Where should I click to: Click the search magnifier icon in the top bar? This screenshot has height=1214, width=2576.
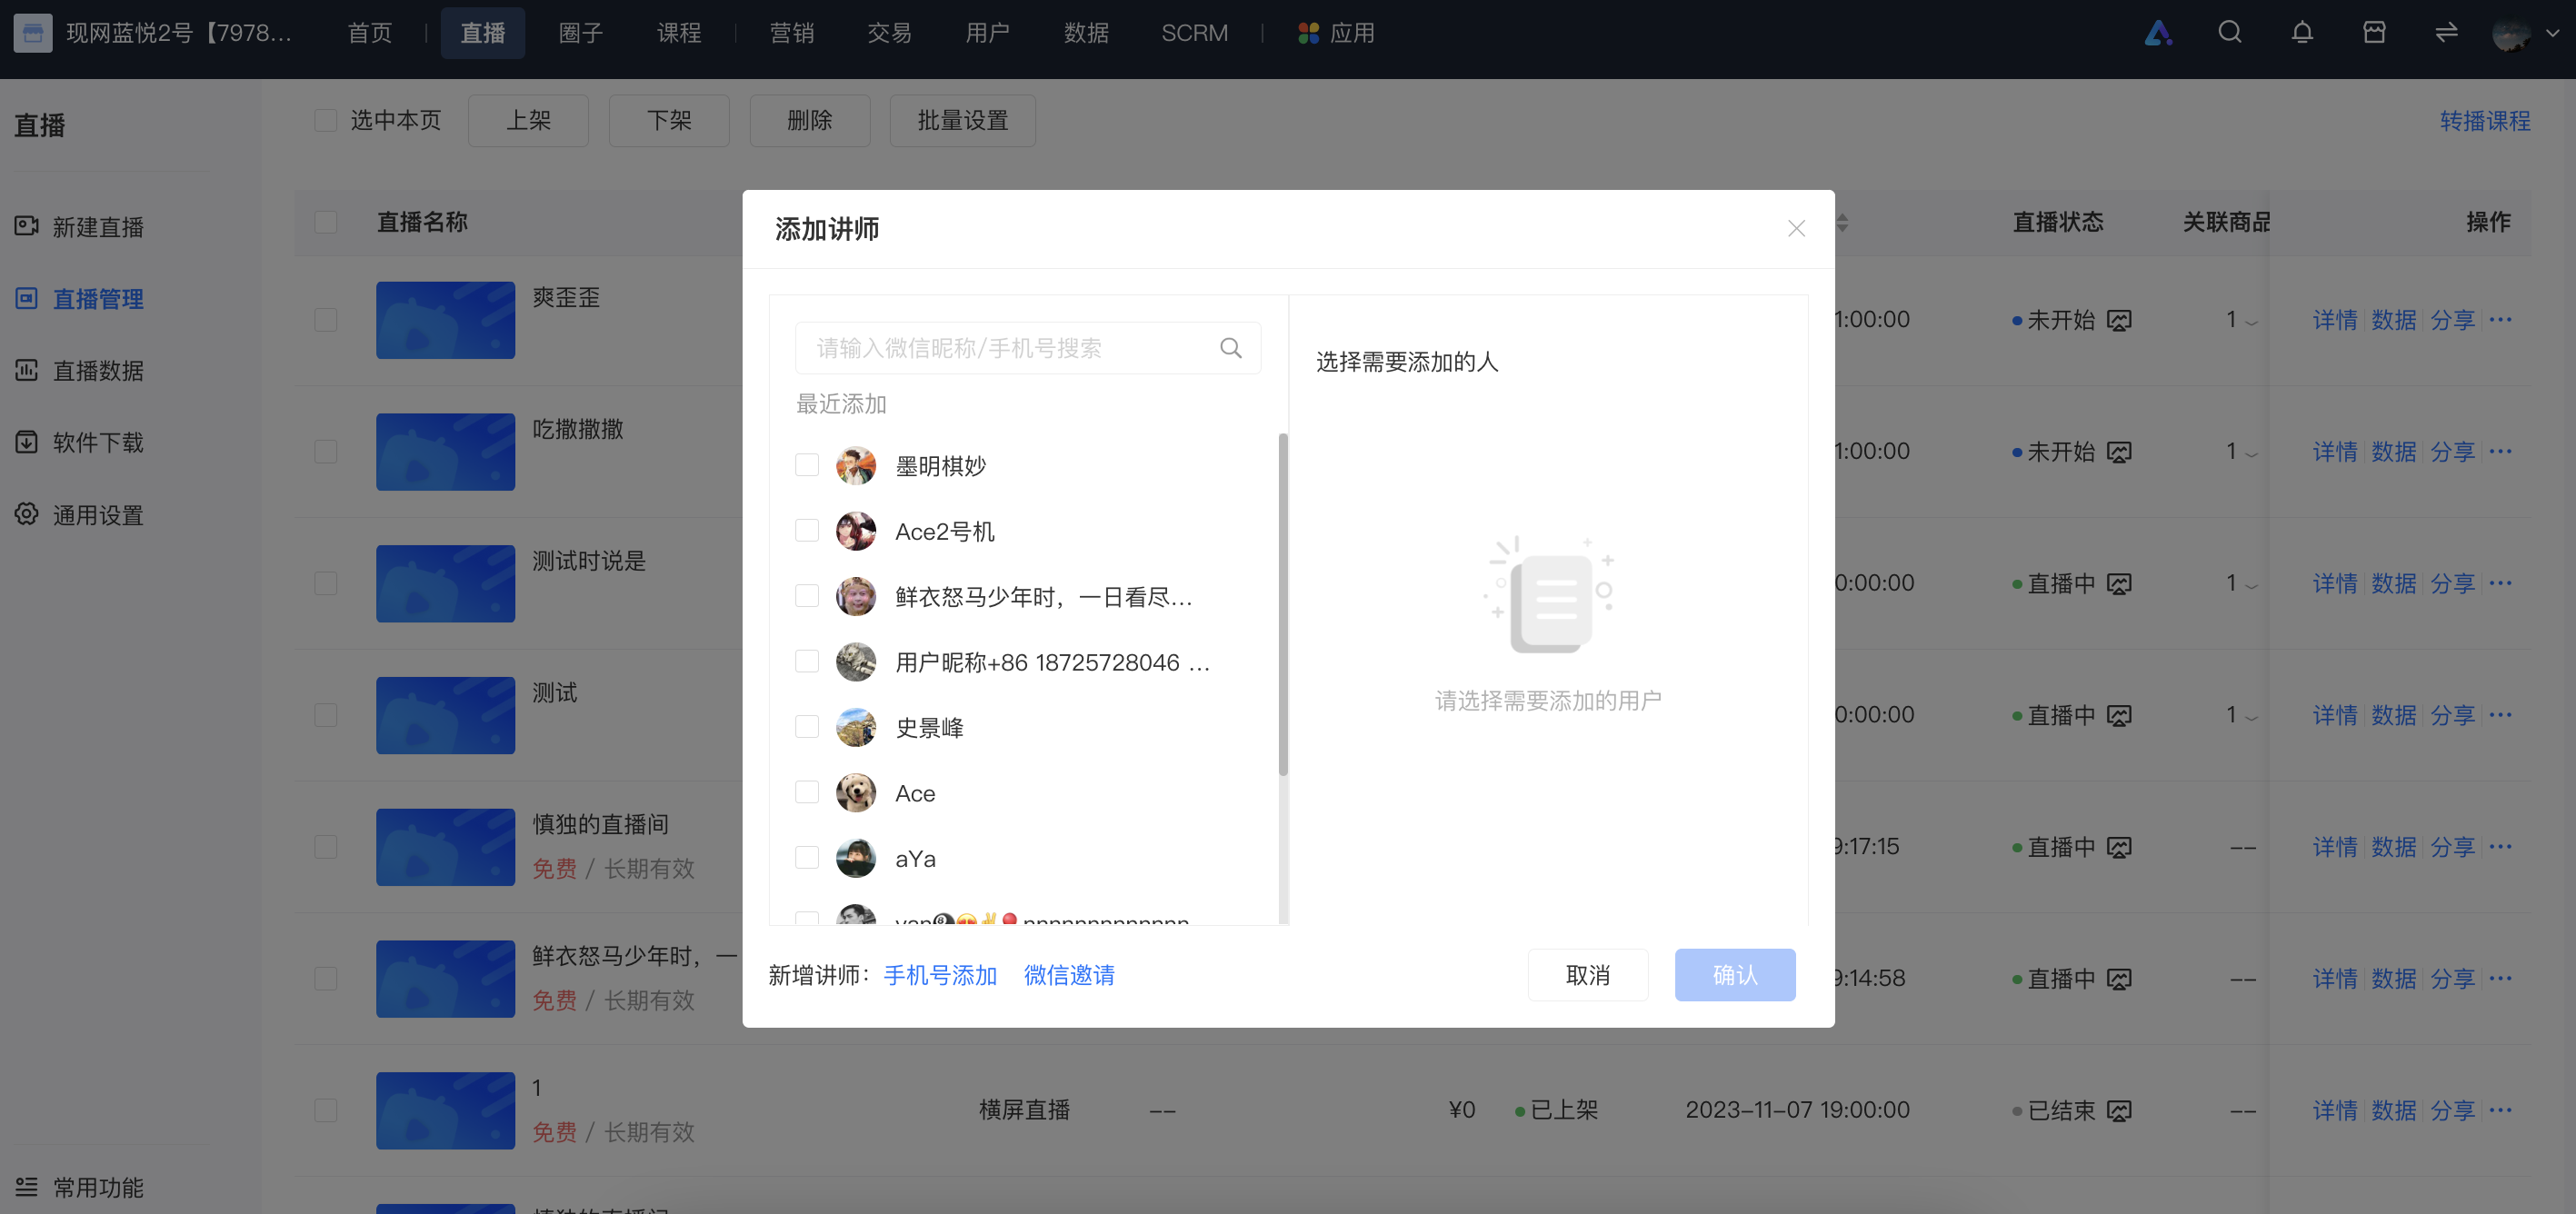click(x=2229, y=33)
